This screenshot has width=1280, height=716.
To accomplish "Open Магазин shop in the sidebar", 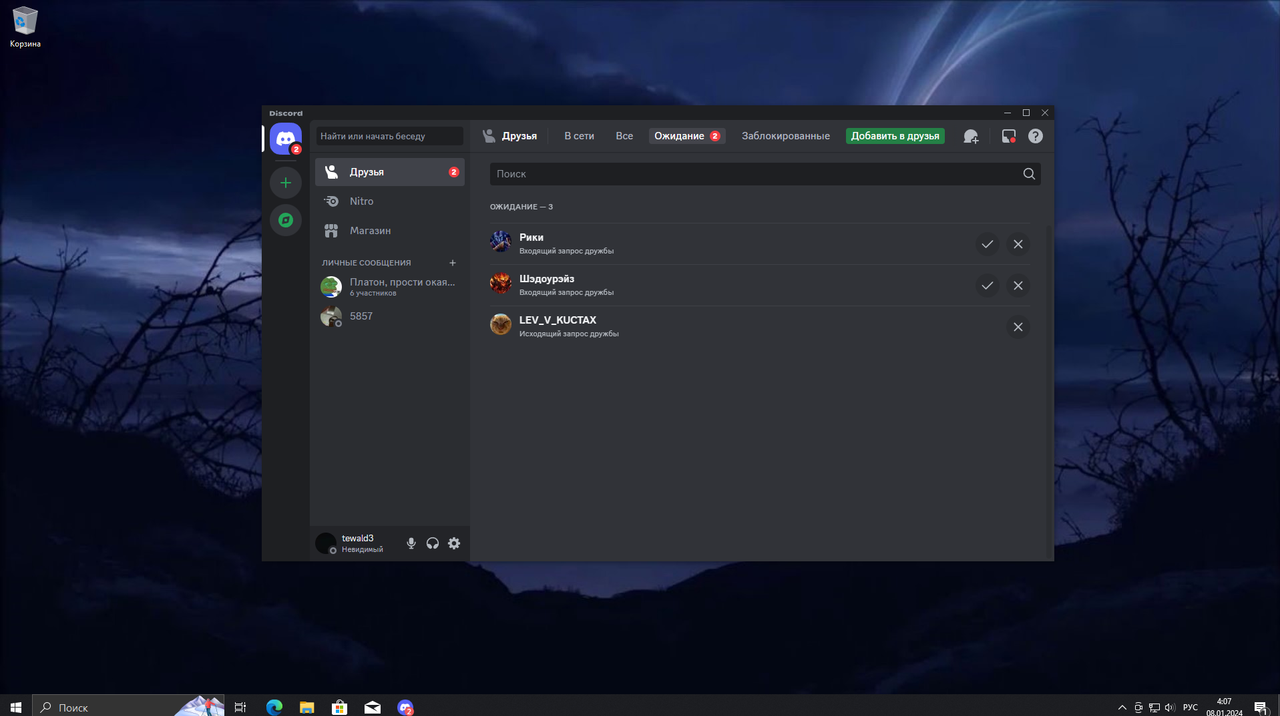I will [390, 231].
